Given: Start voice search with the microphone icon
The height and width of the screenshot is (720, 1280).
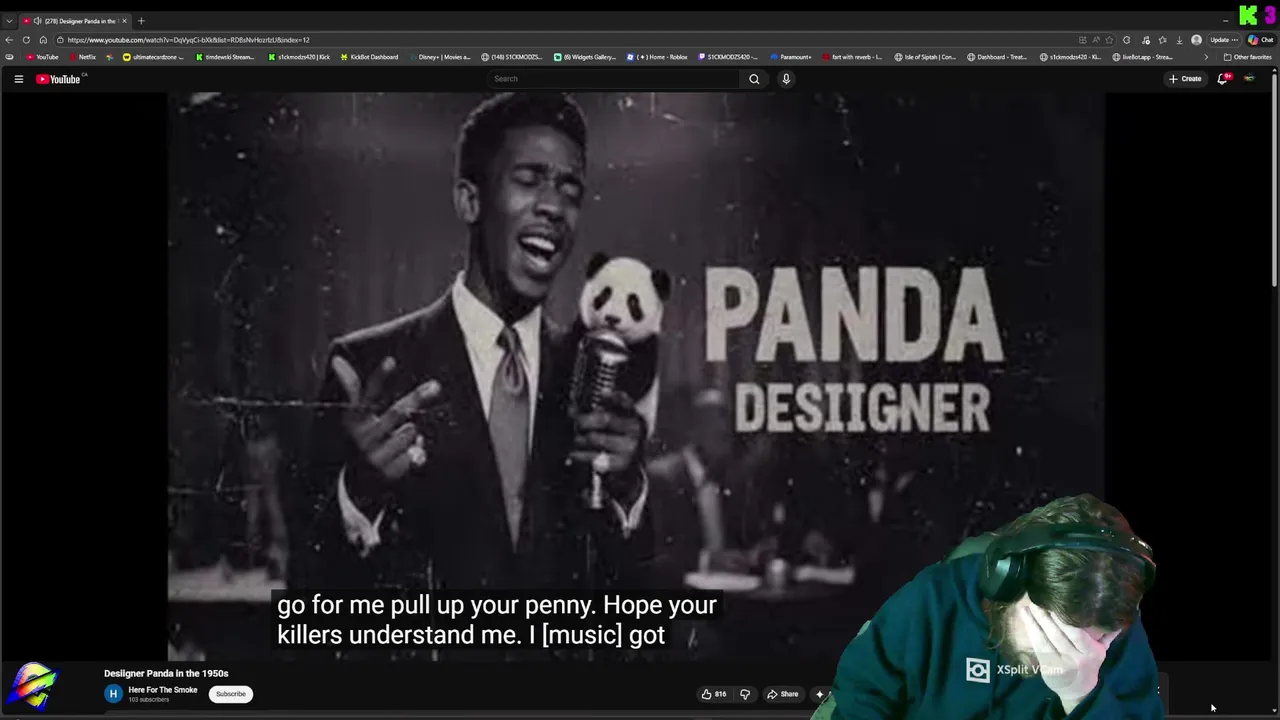Looking at the screenshot, I should [786, 79].
